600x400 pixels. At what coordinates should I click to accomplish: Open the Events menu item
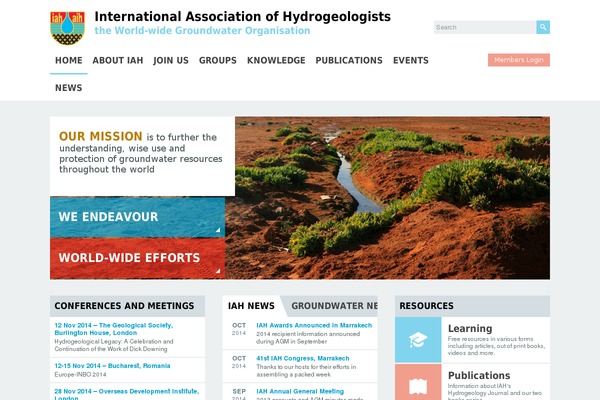coord(411,60)
